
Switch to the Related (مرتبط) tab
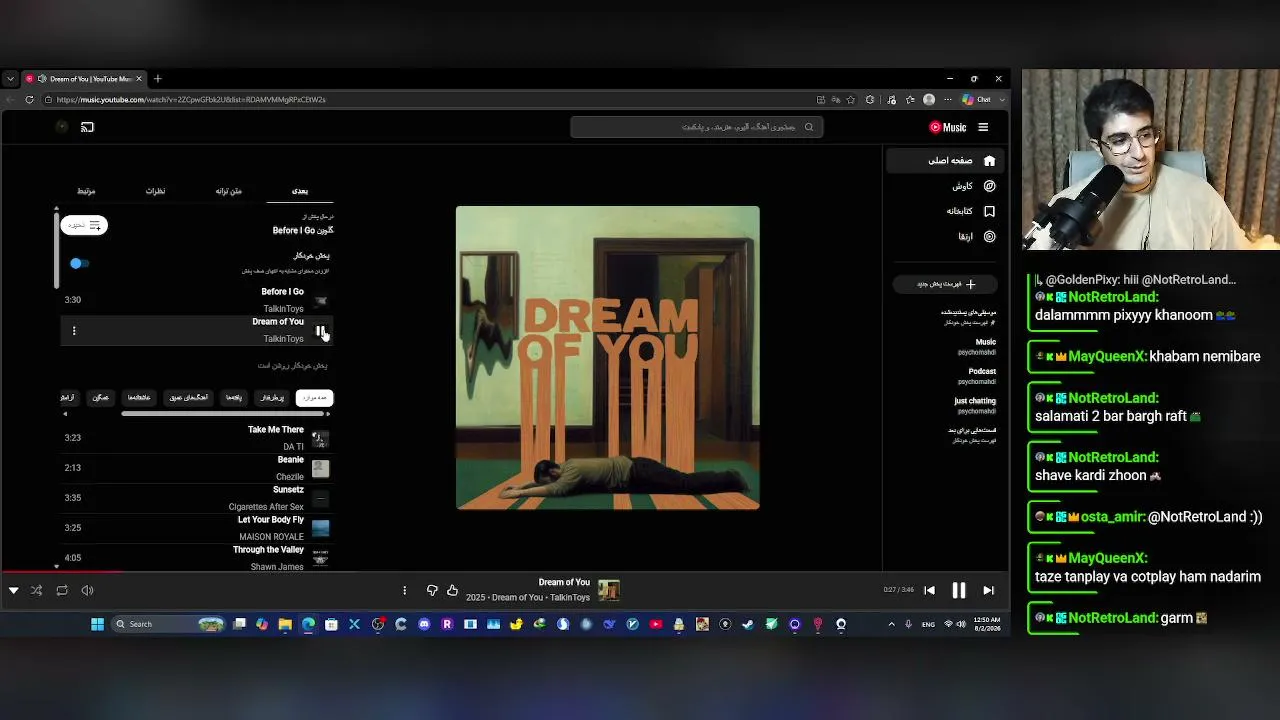tap(86, 191)
